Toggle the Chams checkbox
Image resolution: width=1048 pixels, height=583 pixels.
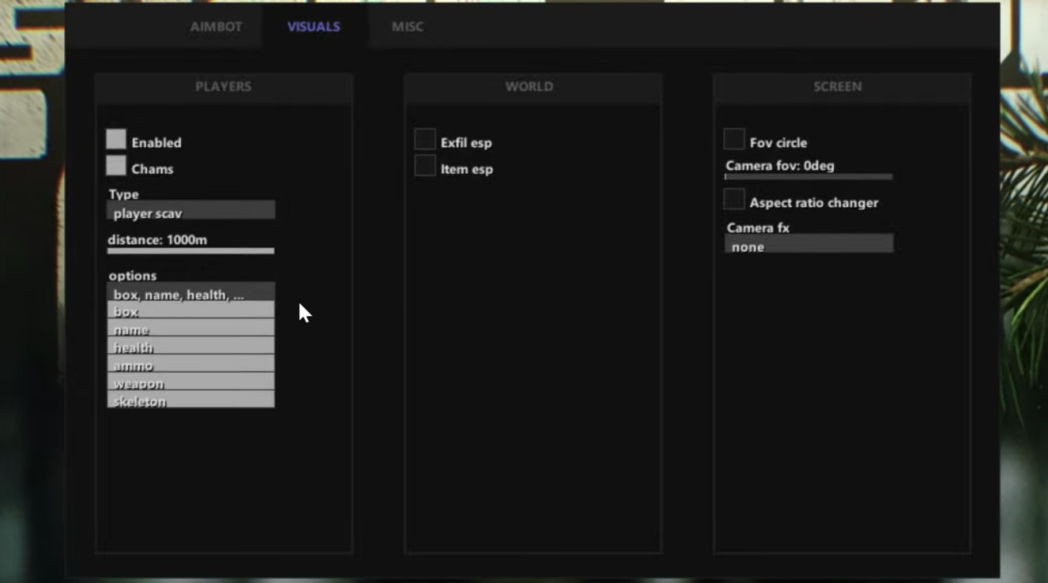(117, 166)
